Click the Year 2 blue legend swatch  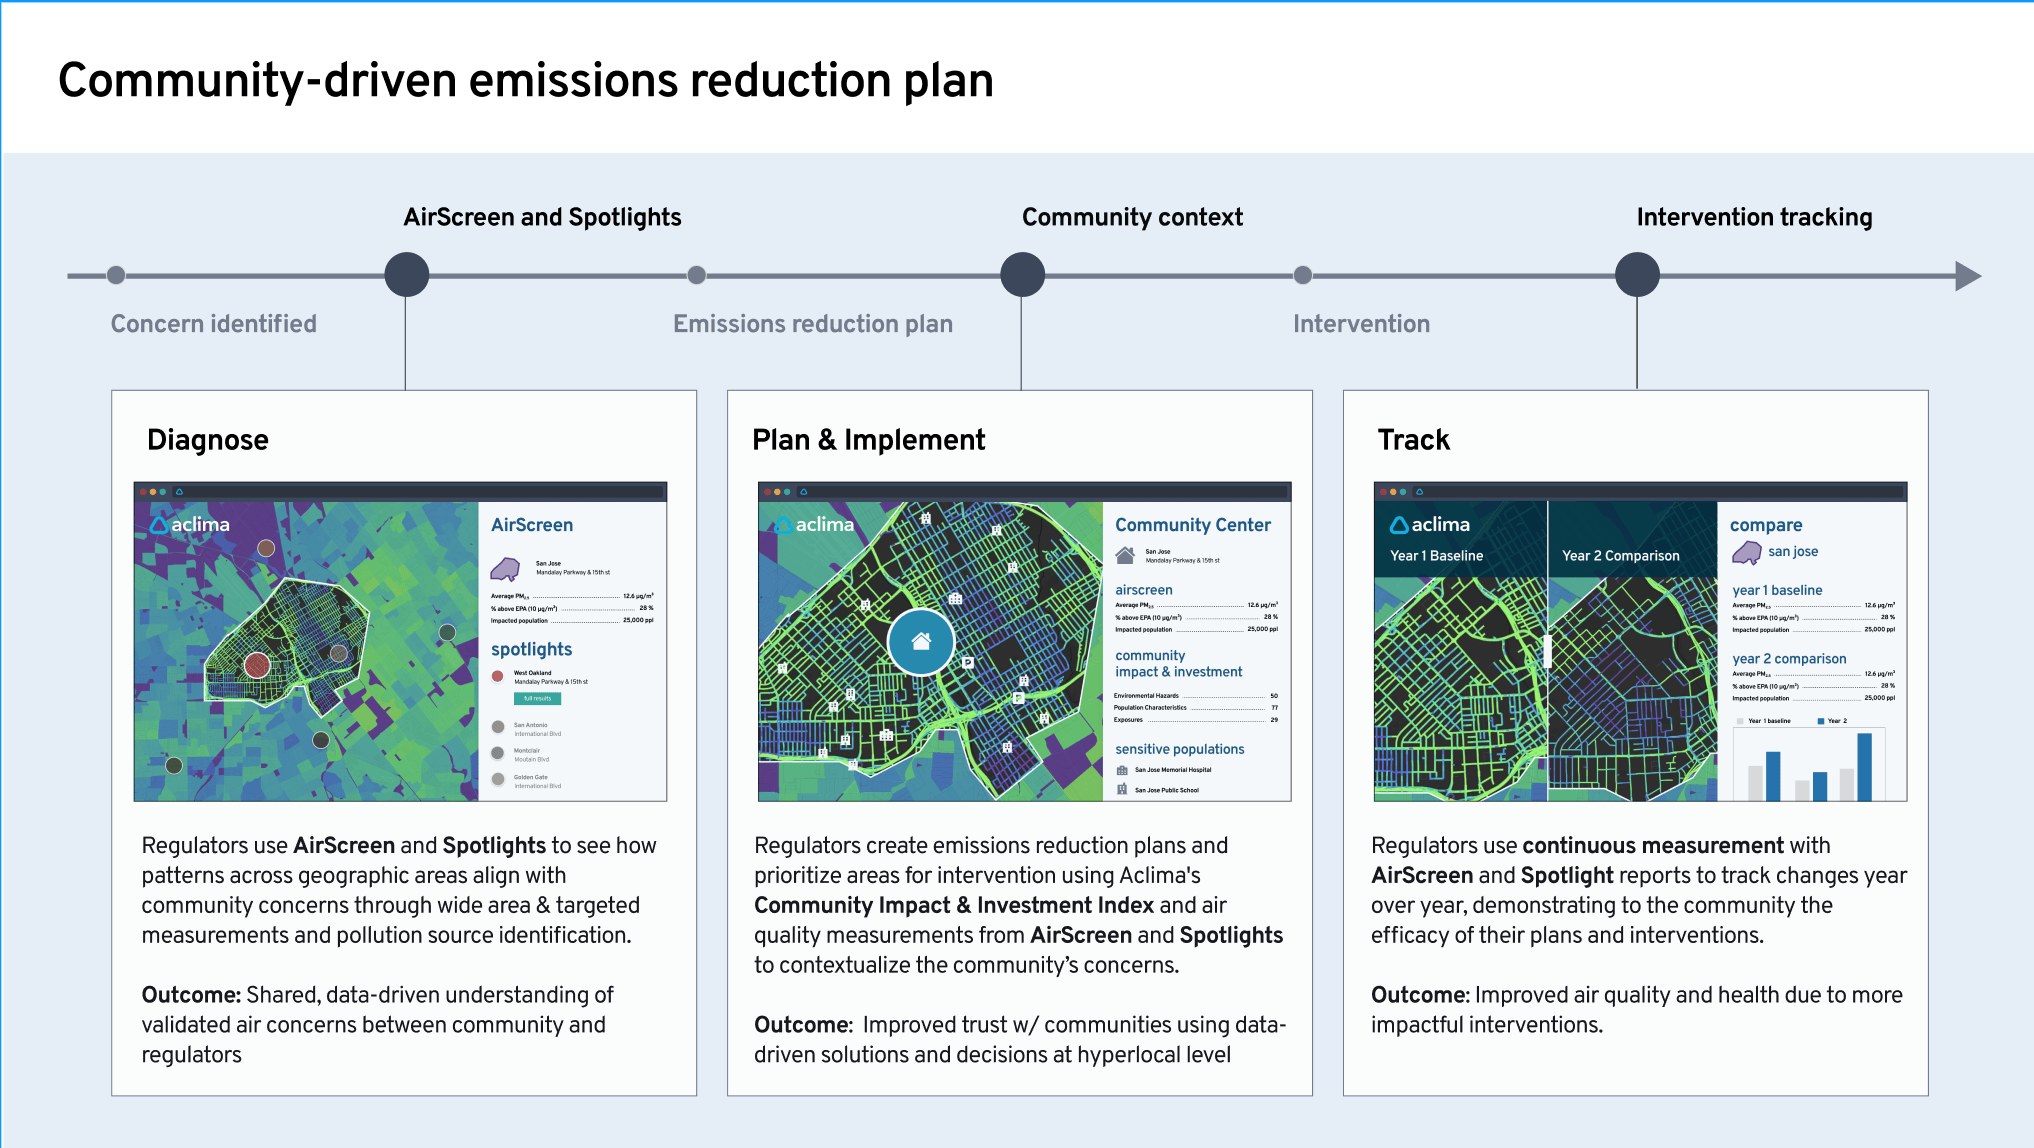(1821, 721)
